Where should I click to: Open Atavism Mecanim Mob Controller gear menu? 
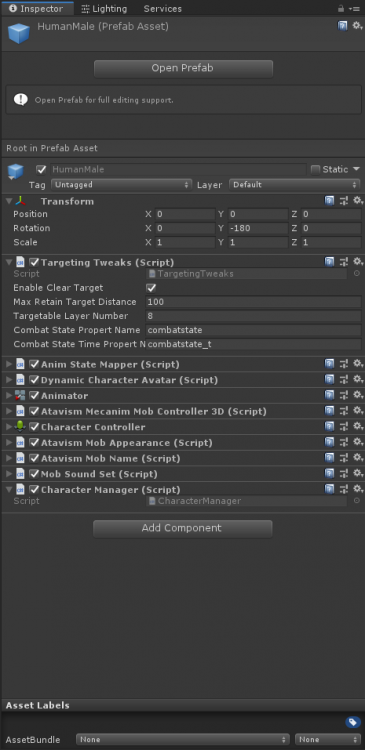point(358,411)
